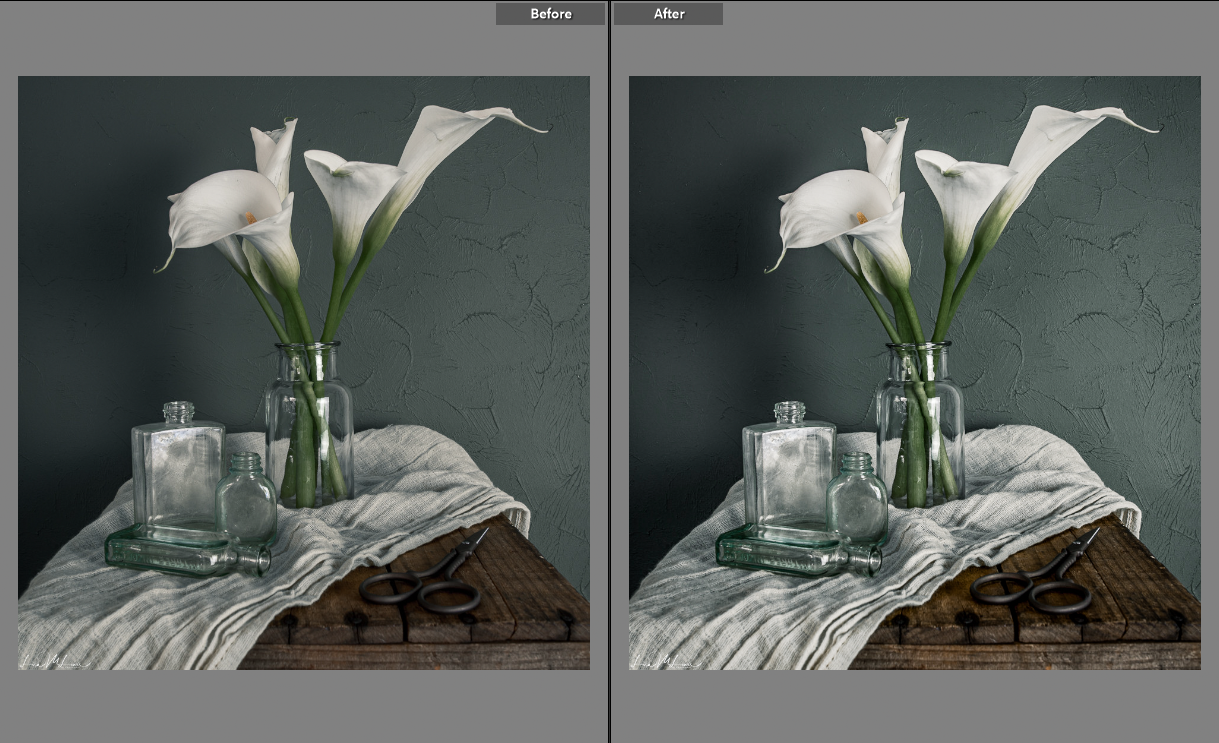The width and height of the screenshot is (1219, 743).
Task: Select the Before photo preview
Action: [304, 373]
